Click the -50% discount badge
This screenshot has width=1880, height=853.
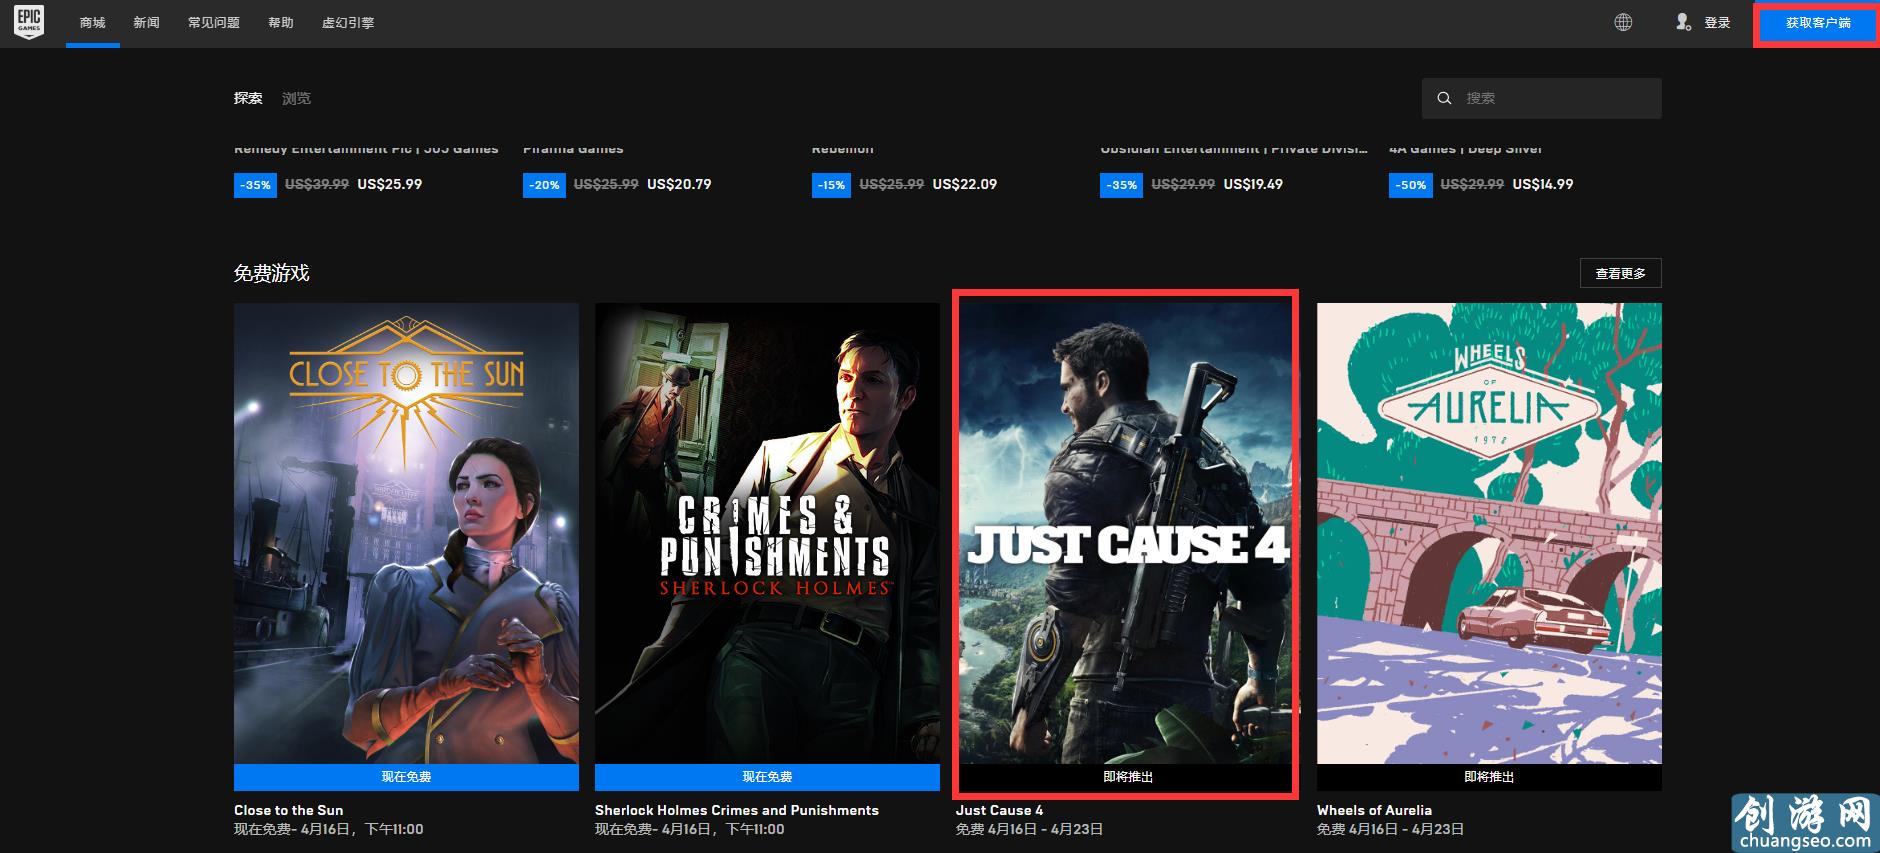(x=1410, y=185)
